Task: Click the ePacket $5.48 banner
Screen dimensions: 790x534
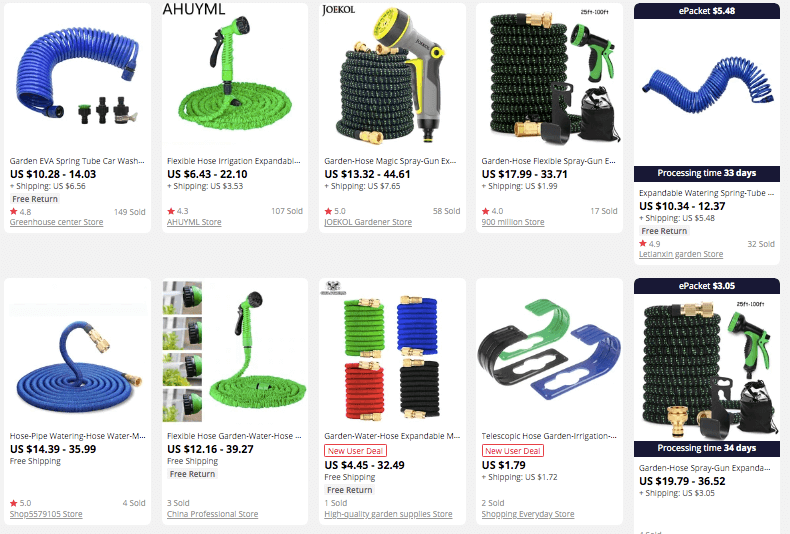Action: tap(706, 11)
